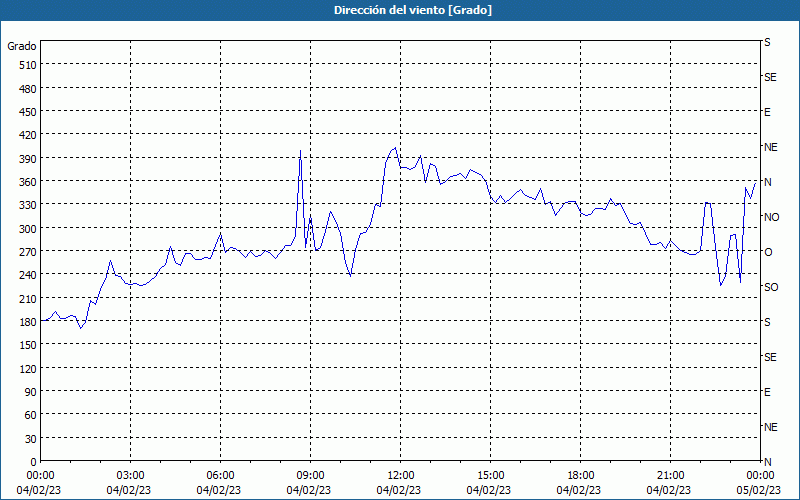800x500 pixels.
Task: Click the 270 y-axis value
Action: 28,252
